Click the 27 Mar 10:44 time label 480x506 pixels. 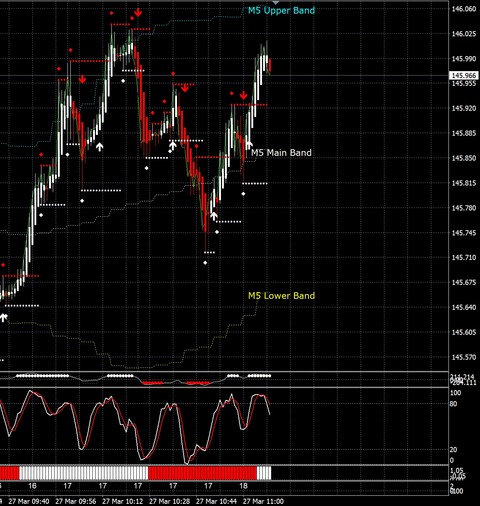click(216, 501)
